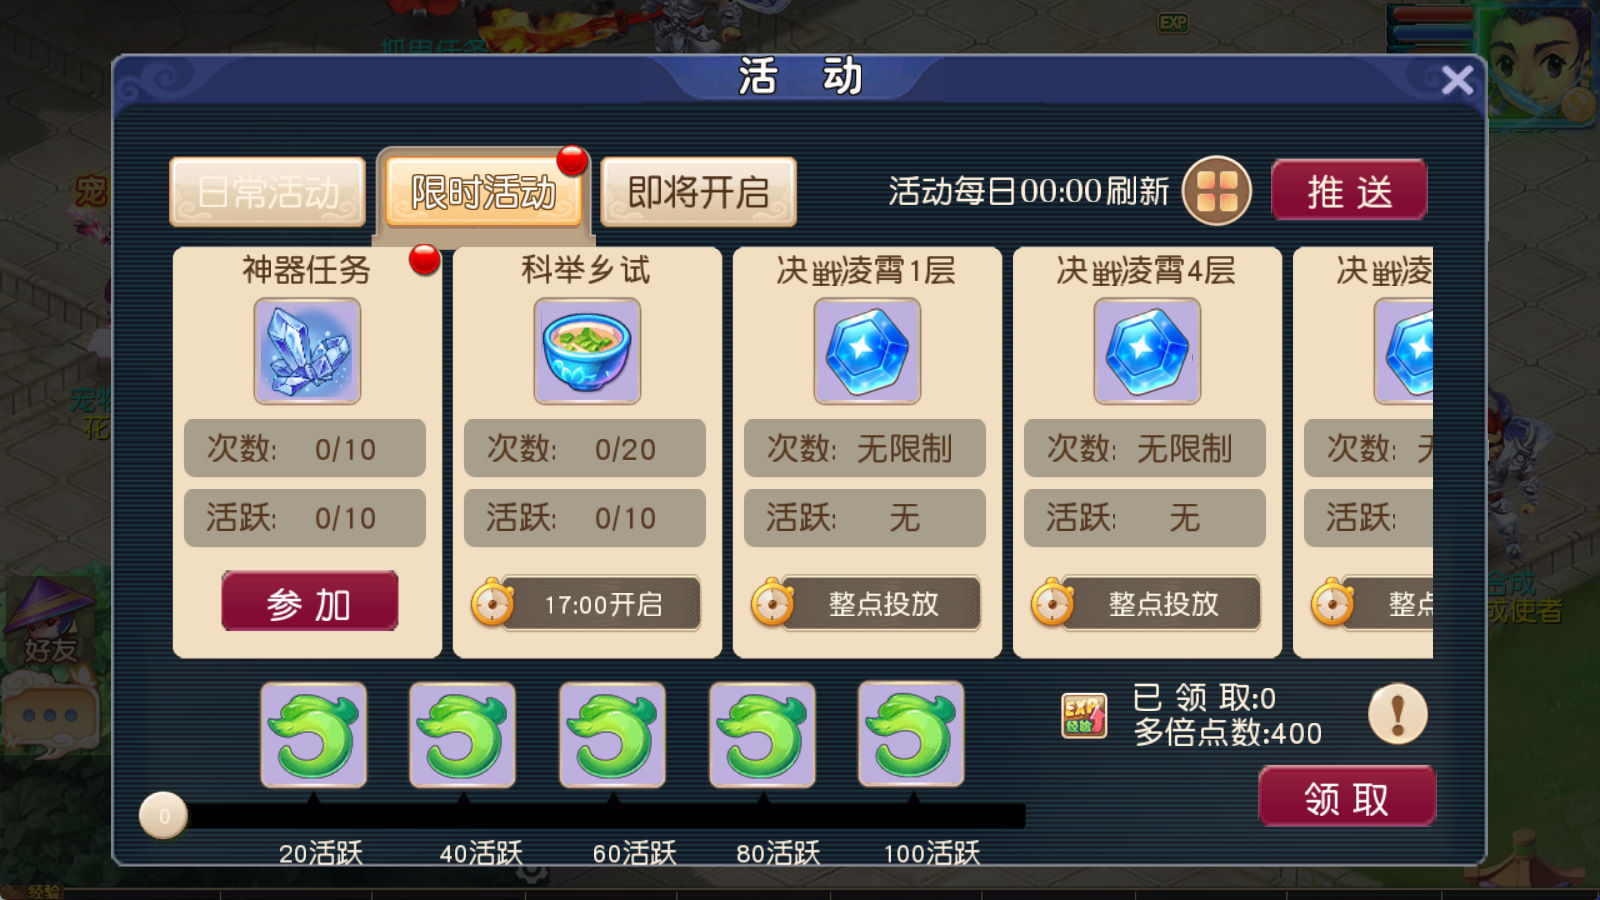Image resolution: width=1600 pixels, height=900 pixels.
Task: Click the 参加 button
Action: [309, 601]
